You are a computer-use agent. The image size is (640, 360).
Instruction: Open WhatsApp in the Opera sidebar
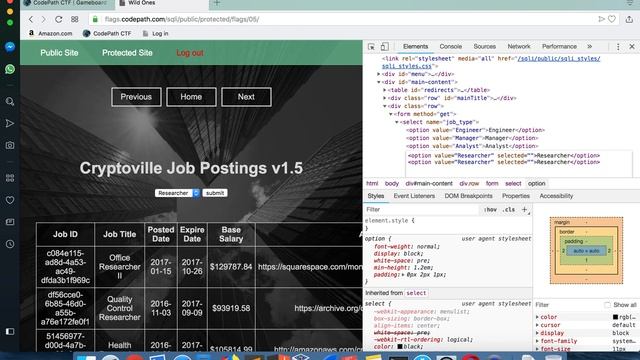point(10,69)
